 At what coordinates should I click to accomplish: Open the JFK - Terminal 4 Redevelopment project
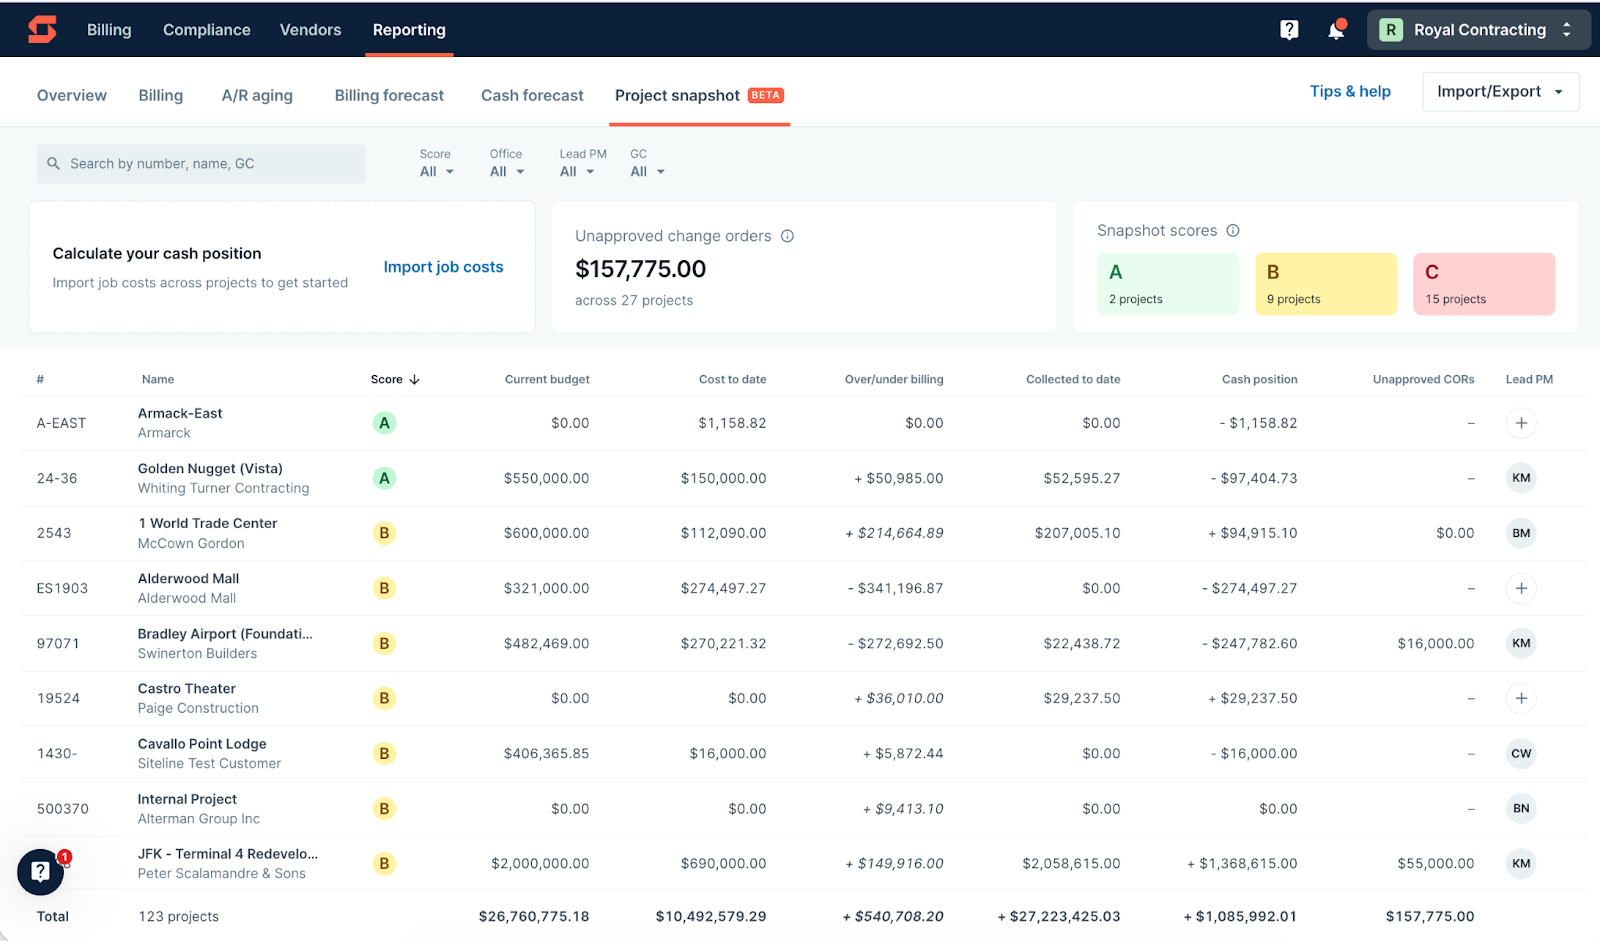tap(228, 854)
